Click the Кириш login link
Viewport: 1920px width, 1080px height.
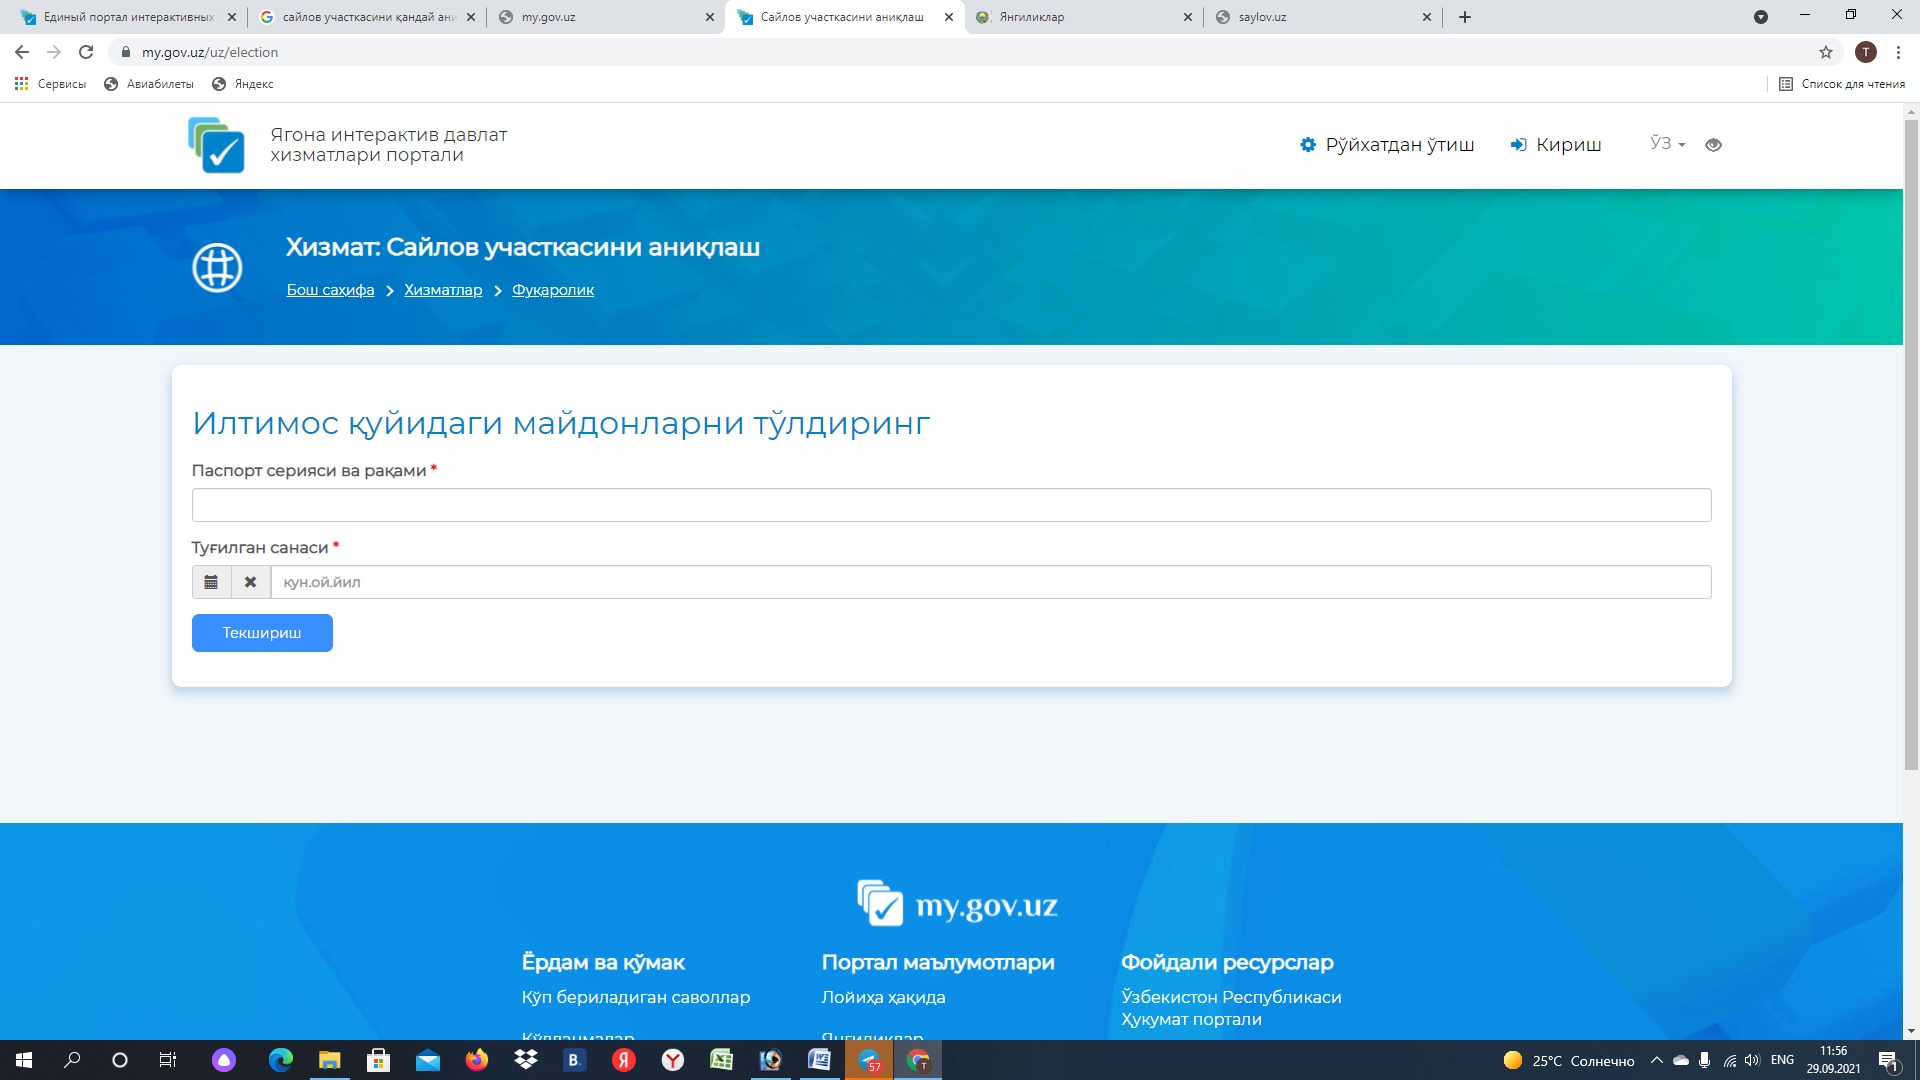1556,145
